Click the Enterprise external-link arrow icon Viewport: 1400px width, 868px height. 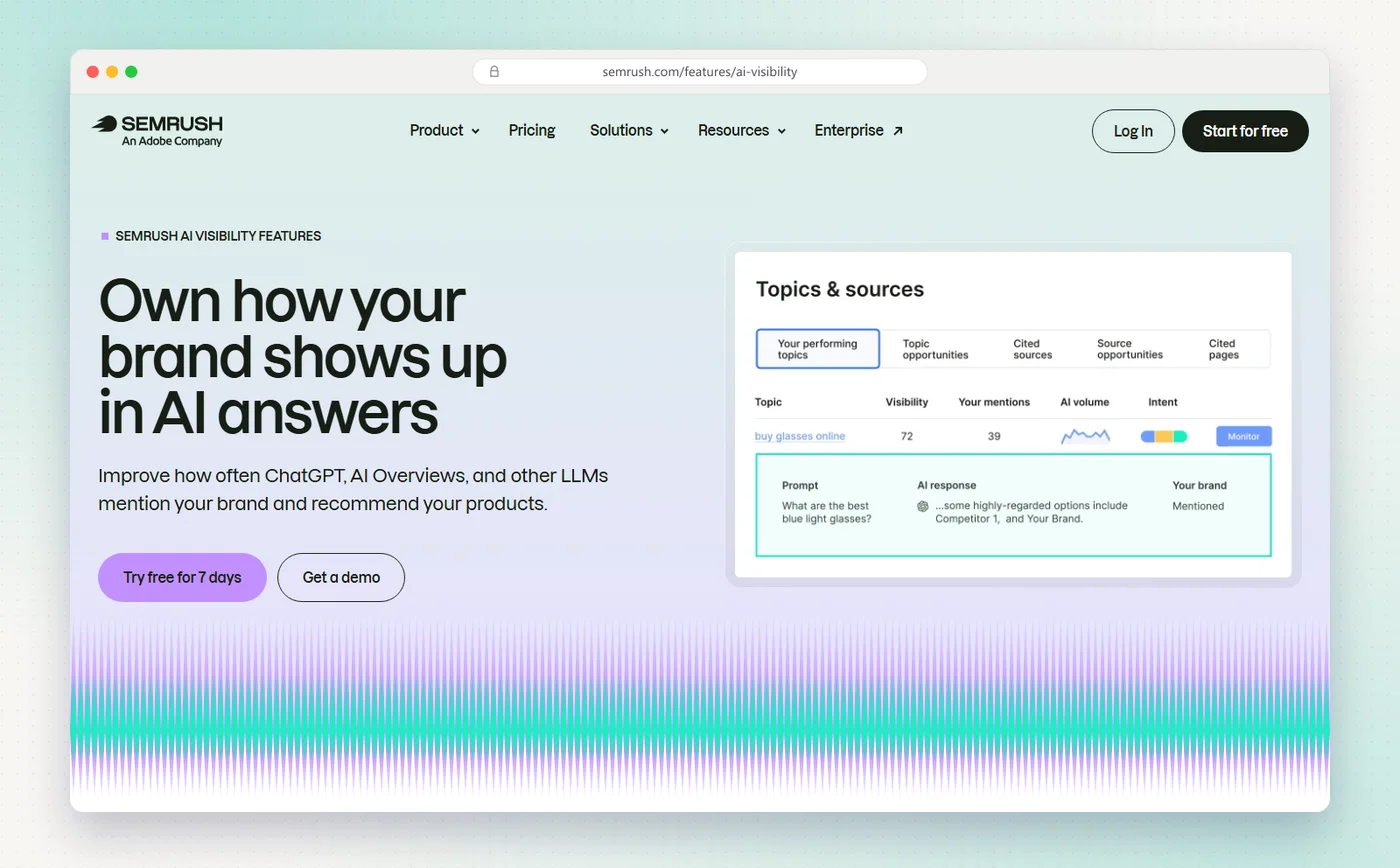898,130
